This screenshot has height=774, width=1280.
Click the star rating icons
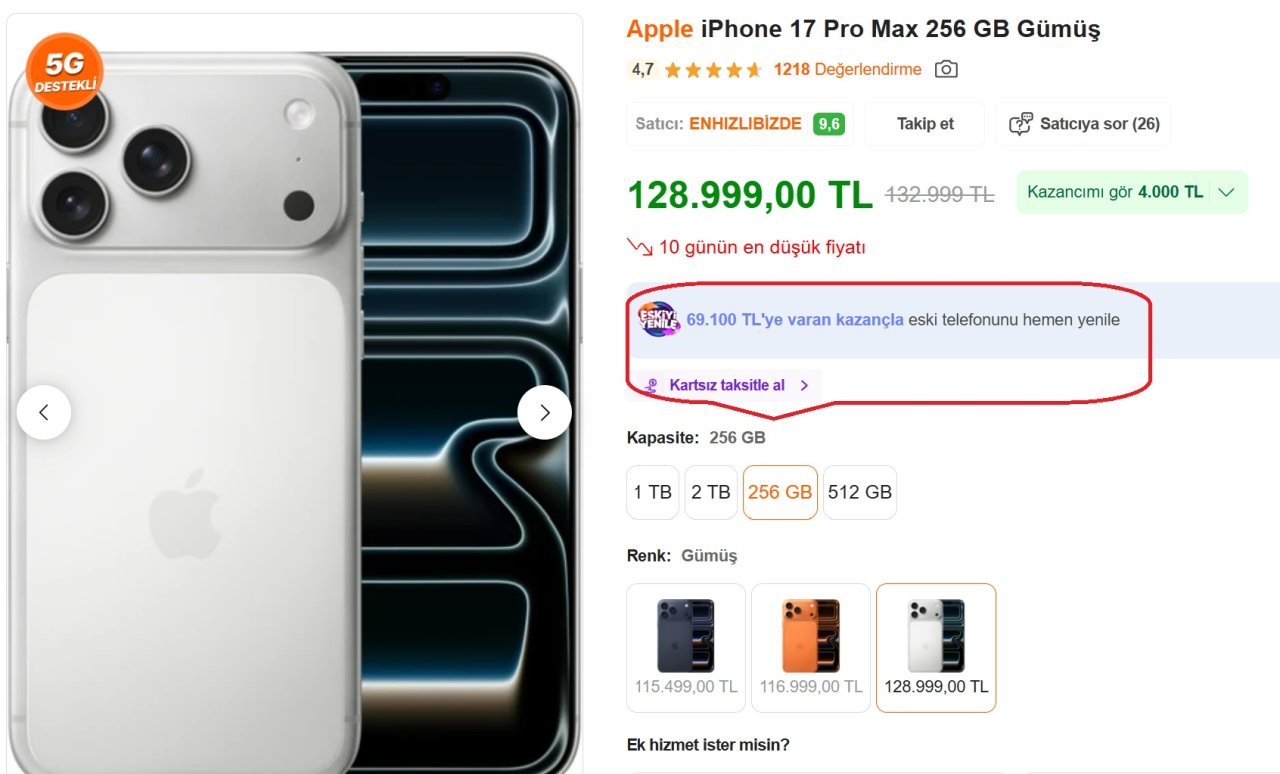click(712, 70)
